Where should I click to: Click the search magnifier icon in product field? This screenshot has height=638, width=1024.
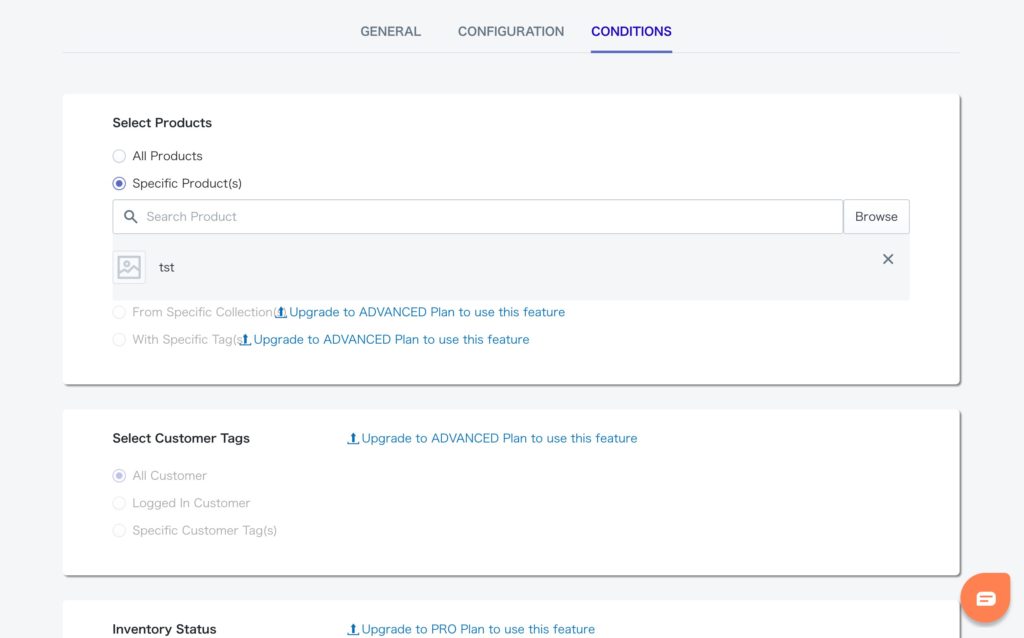pos(130,217)
